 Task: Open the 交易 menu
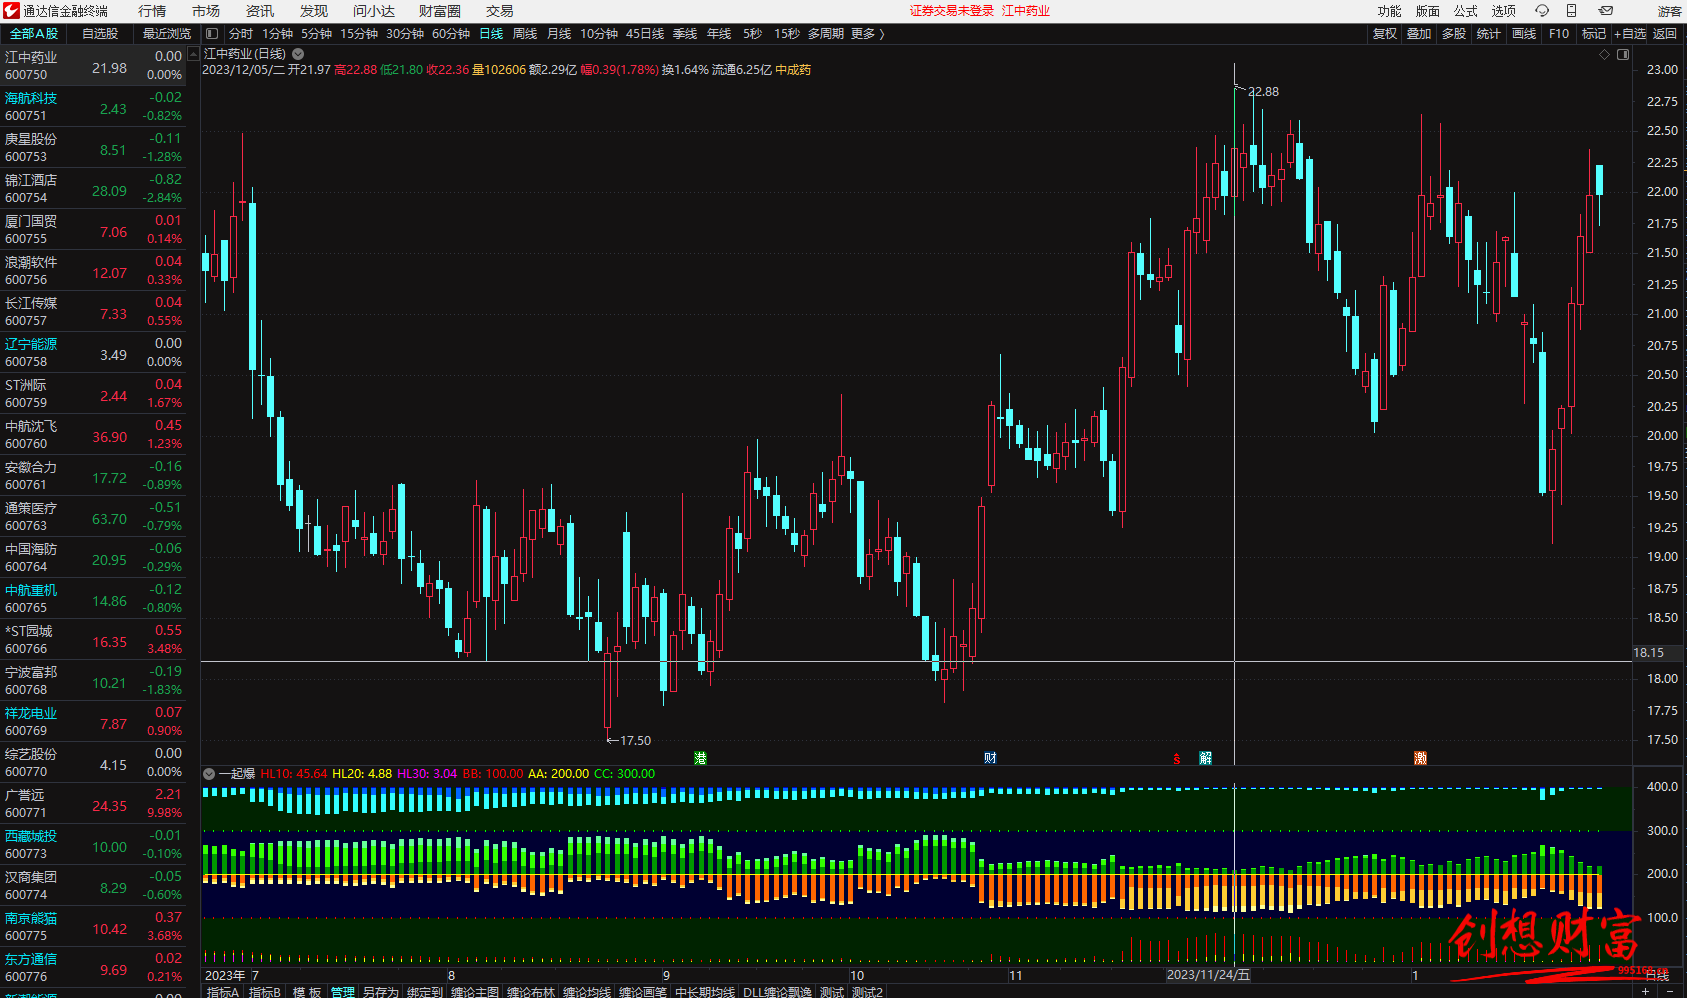(x=500, y=11)
